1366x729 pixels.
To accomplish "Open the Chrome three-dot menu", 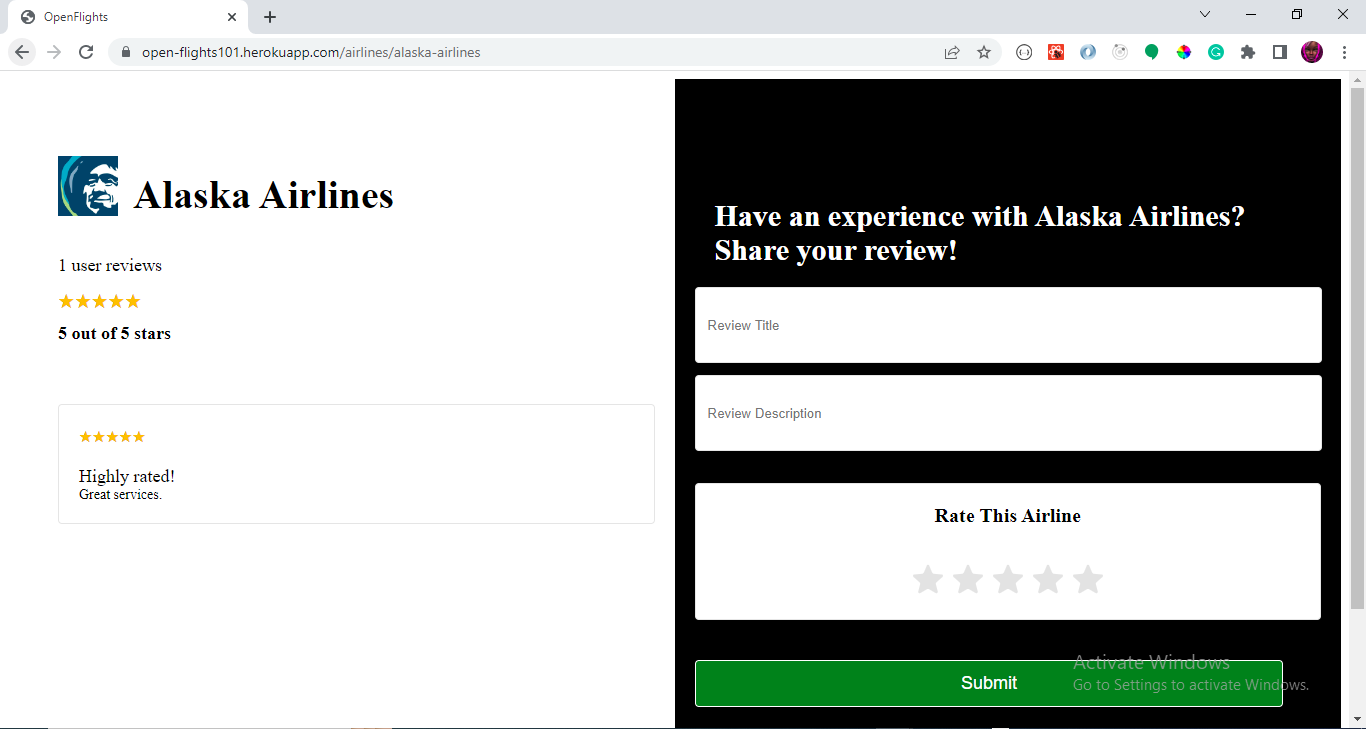I will [1344, 52].
